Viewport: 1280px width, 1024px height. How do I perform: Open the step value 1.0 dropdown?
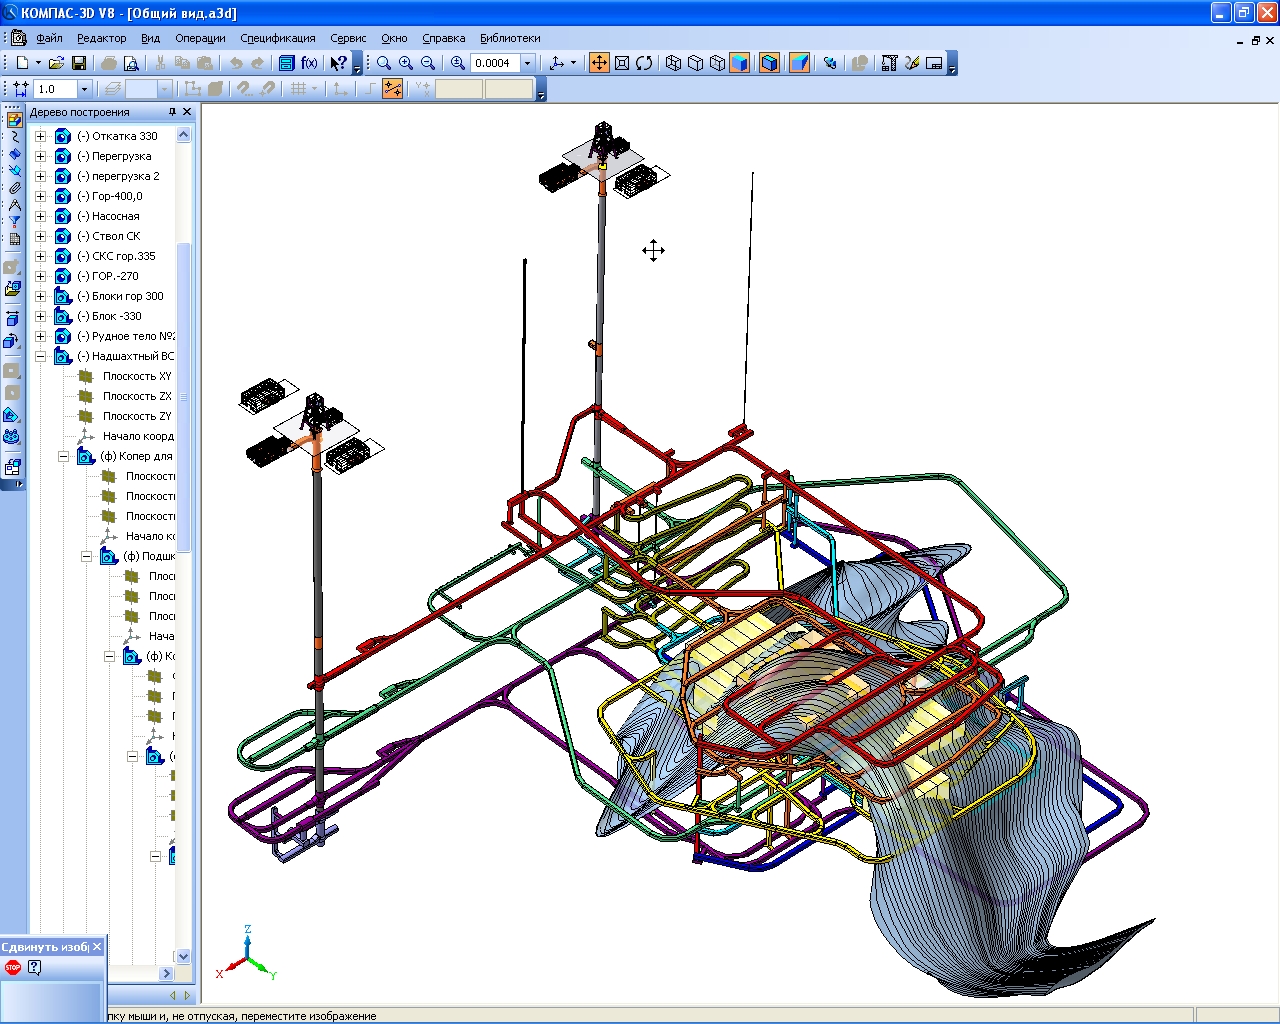[x=84, y=89]
